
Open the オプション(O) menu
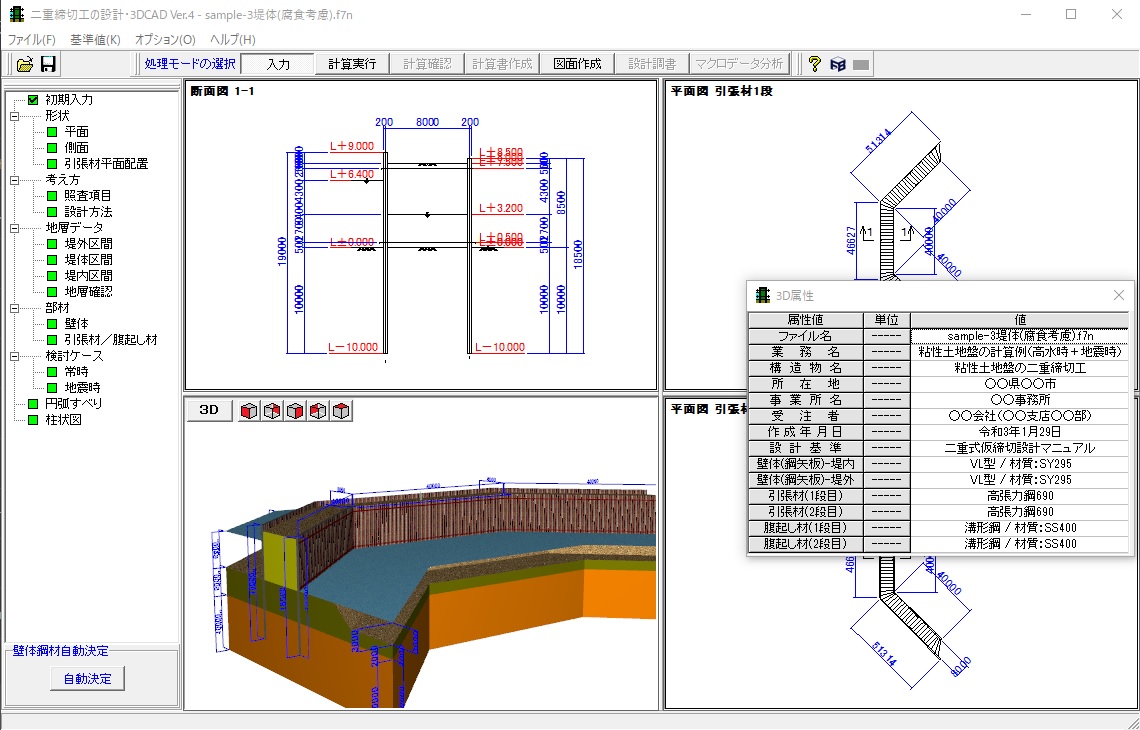coord(165,39)
